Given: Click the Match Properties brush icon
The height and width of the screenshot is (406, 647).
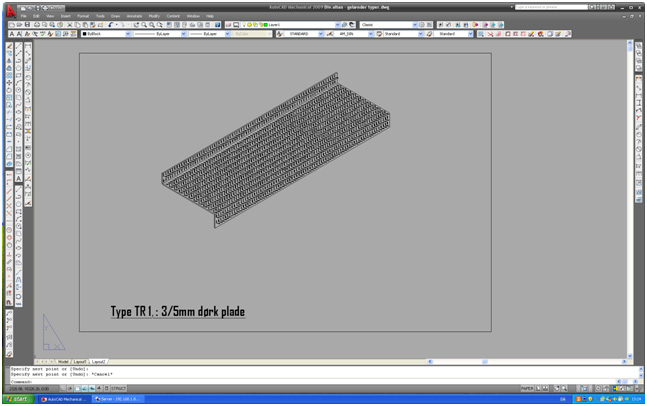Looking at the screenshot, I should (93, 25).
